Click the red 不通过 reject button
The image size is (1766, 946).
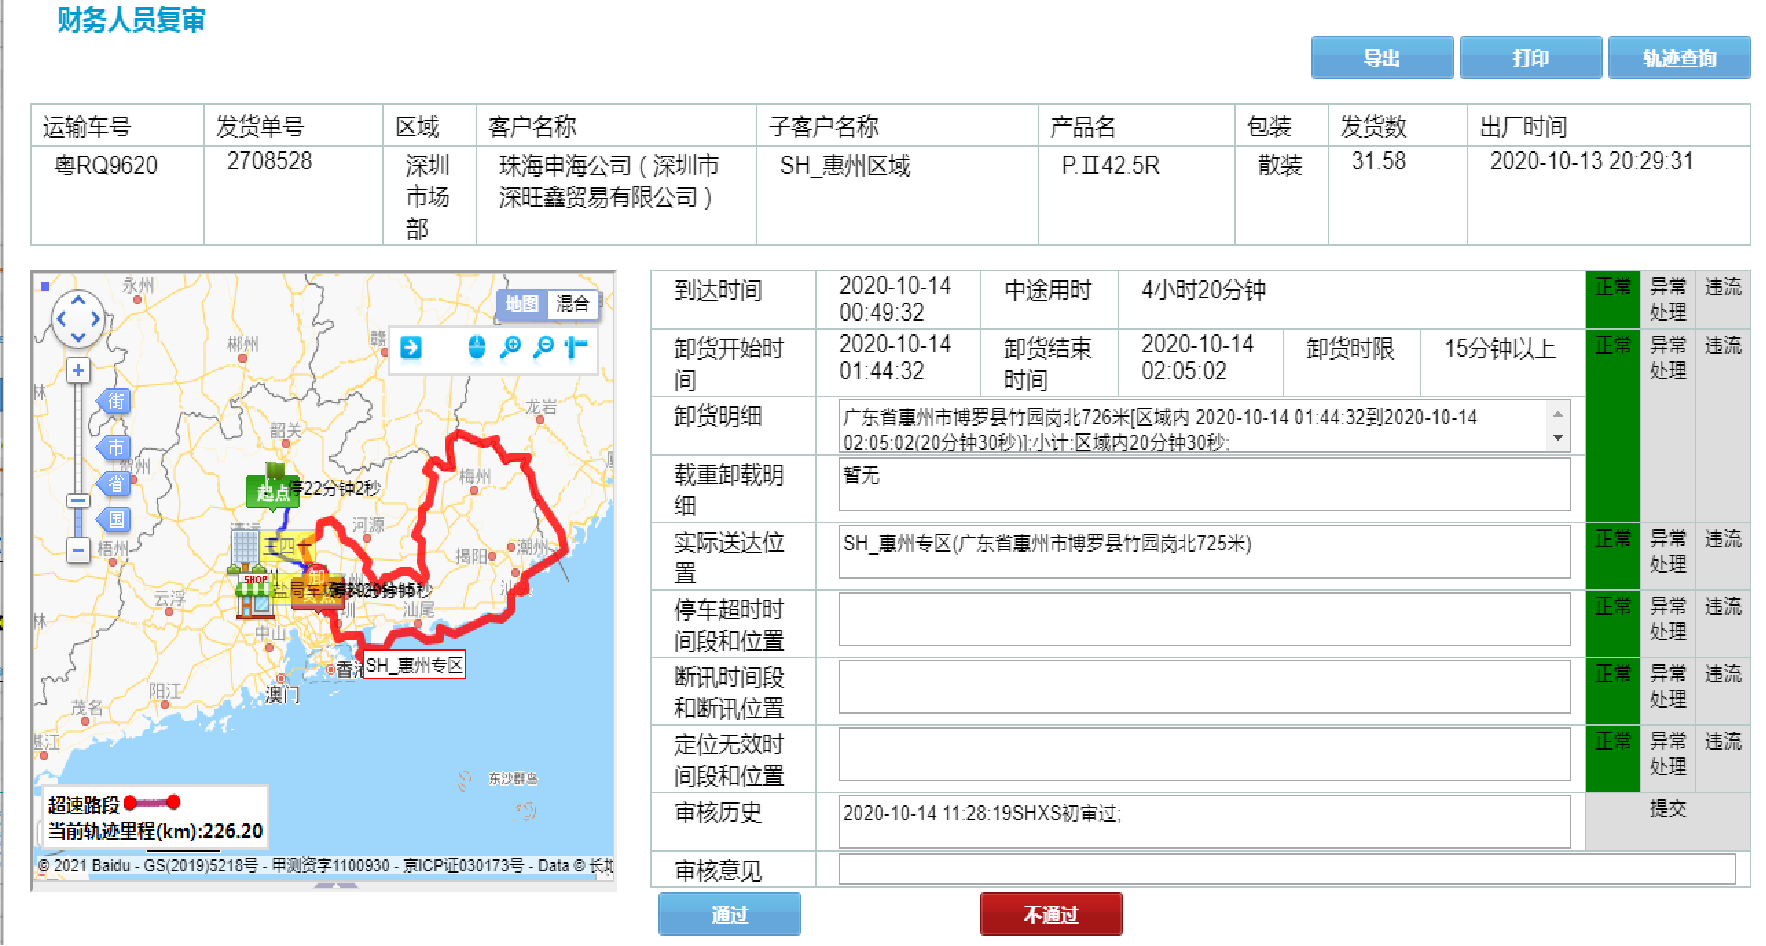(x=1050, y=914)
